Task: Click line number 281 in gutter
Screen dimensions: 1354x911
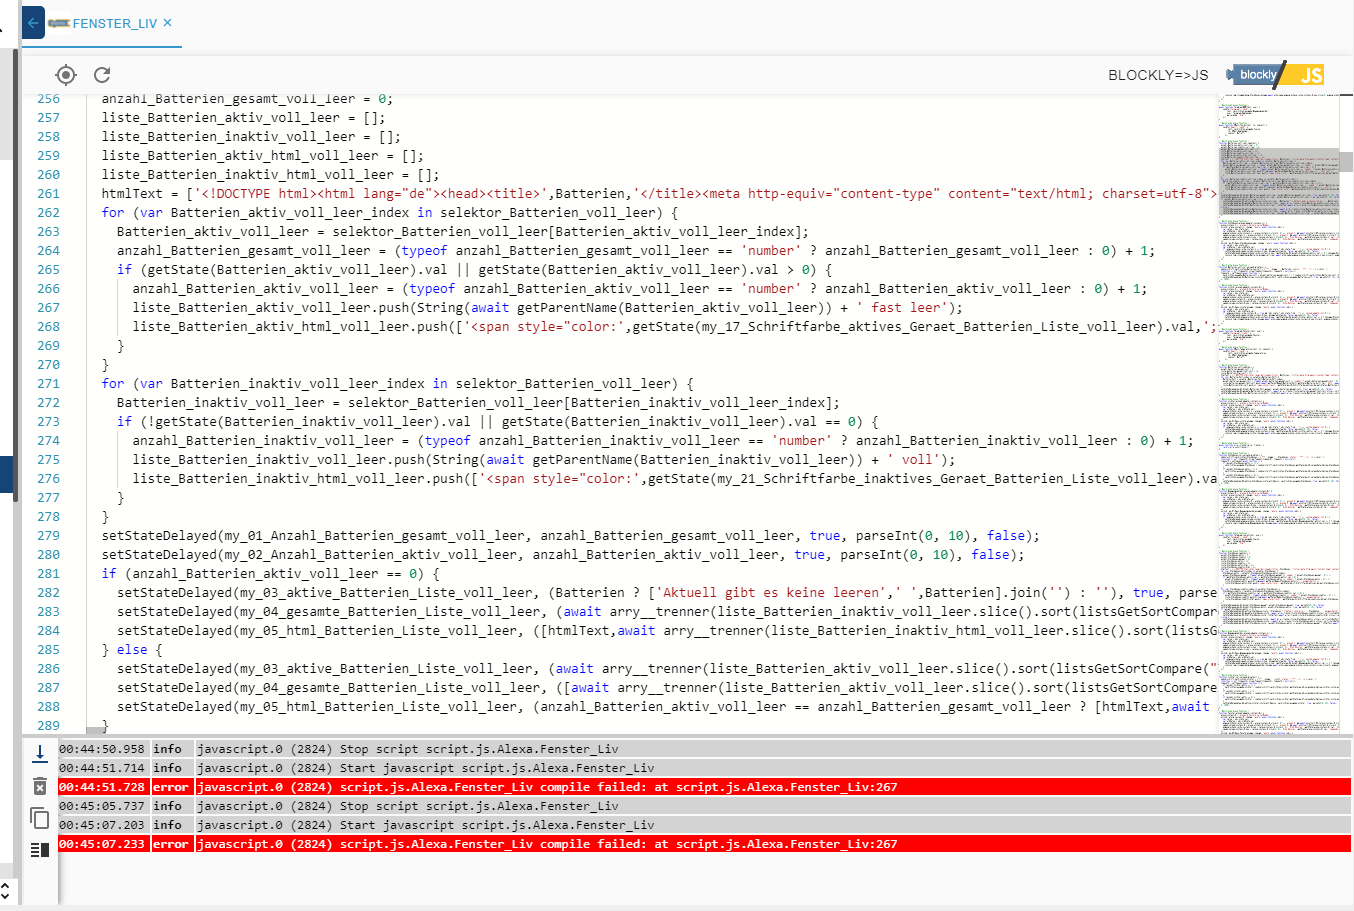Action: [x=48, y=573]
